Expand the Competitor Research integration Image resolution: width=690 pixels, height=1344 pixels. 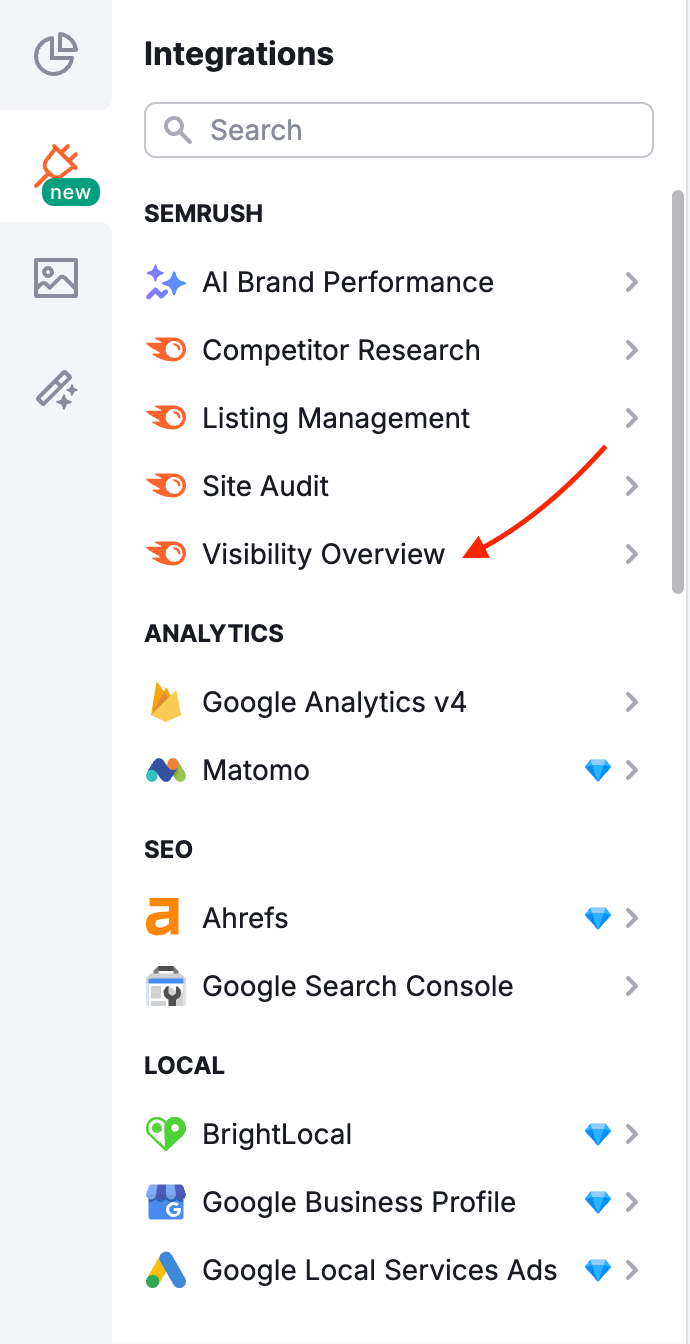pyautogui.click(x=632, y=350)
